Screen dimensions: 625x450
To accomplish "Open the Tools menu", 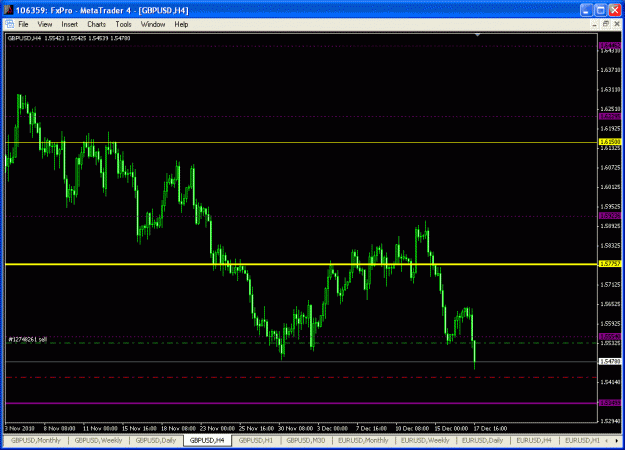I will 123,24.
